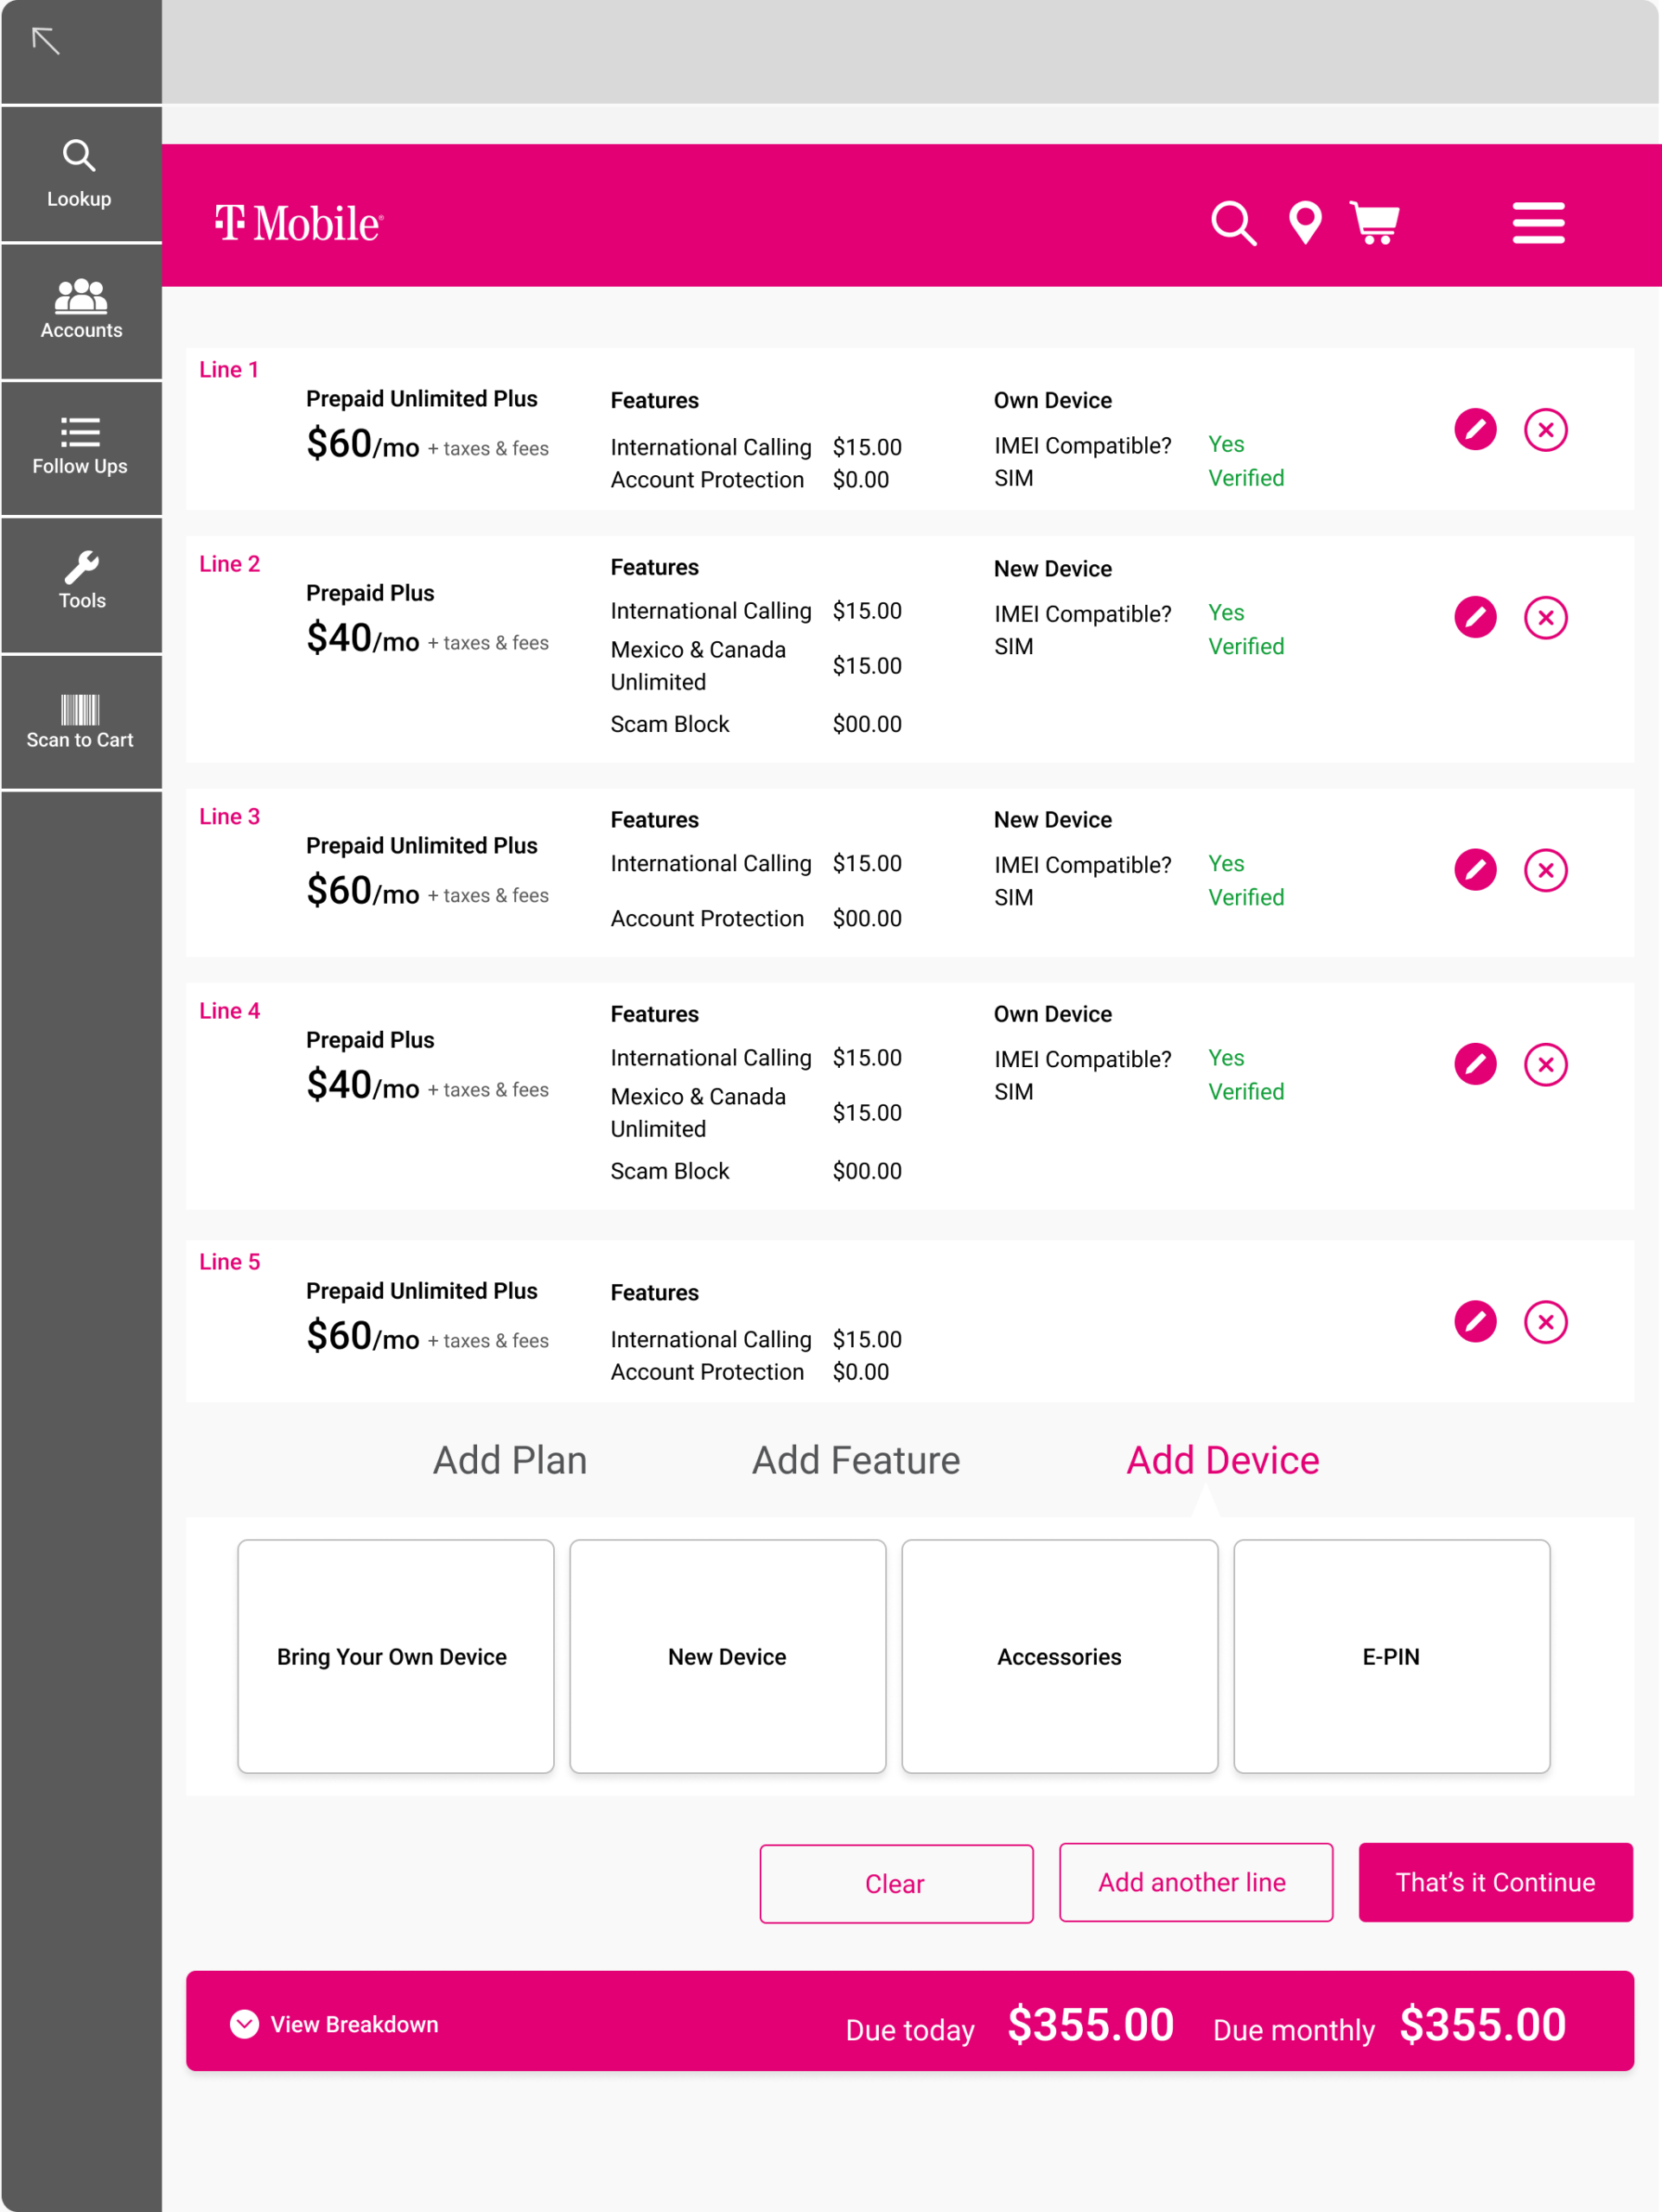Expand View Breakdown chevron

(x=244, y=2024)
